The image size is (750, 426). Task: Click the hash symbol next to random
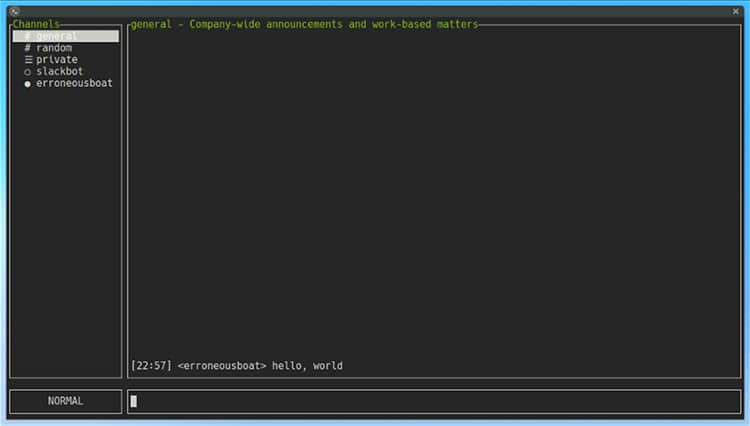pos(28,48)
